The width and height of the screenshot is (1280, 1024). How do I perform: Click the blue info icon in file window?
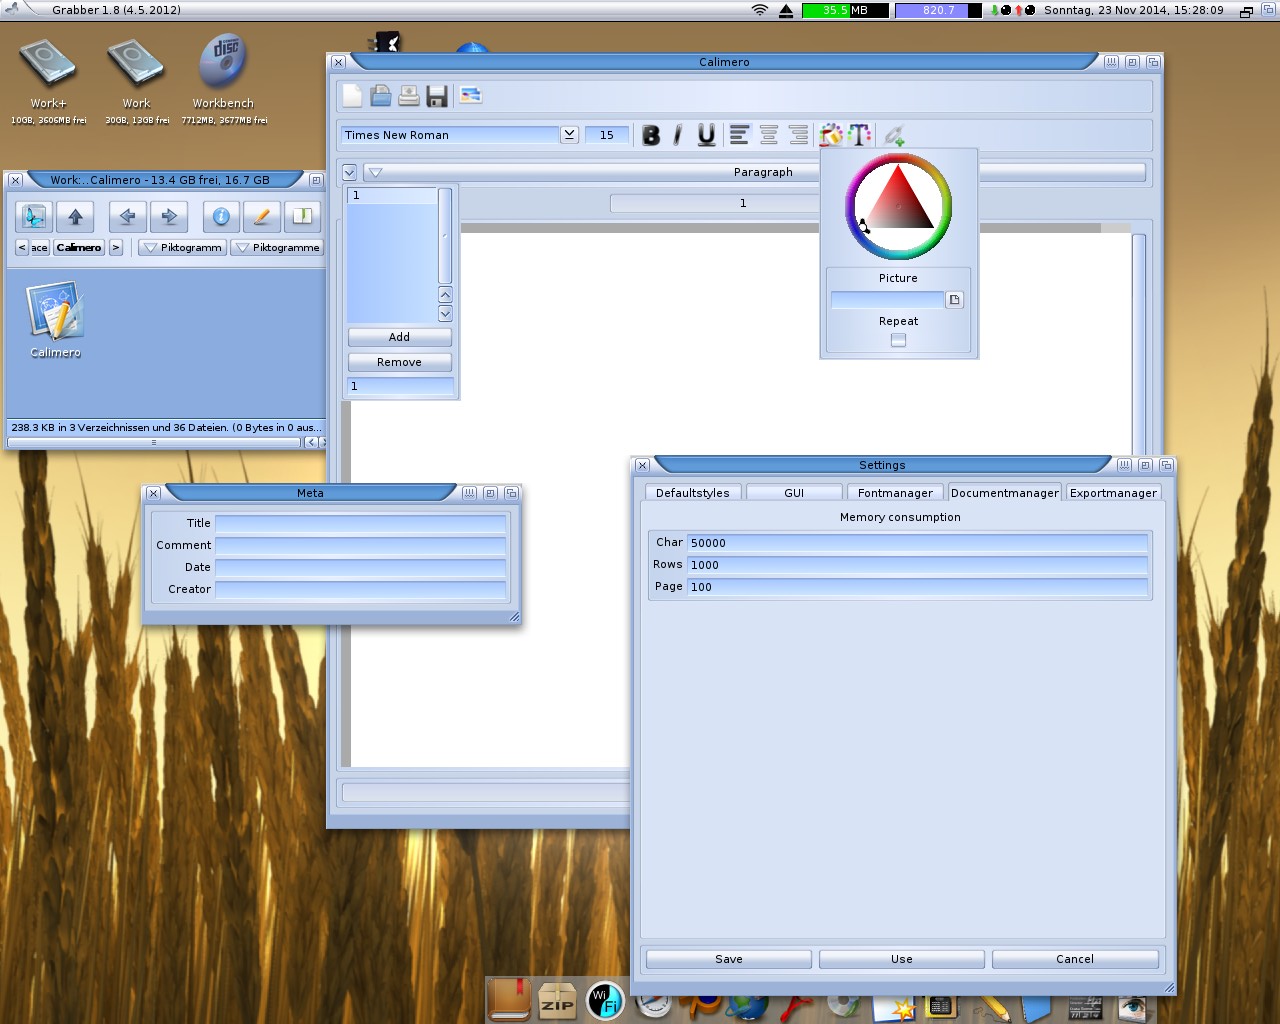point(221,216)
